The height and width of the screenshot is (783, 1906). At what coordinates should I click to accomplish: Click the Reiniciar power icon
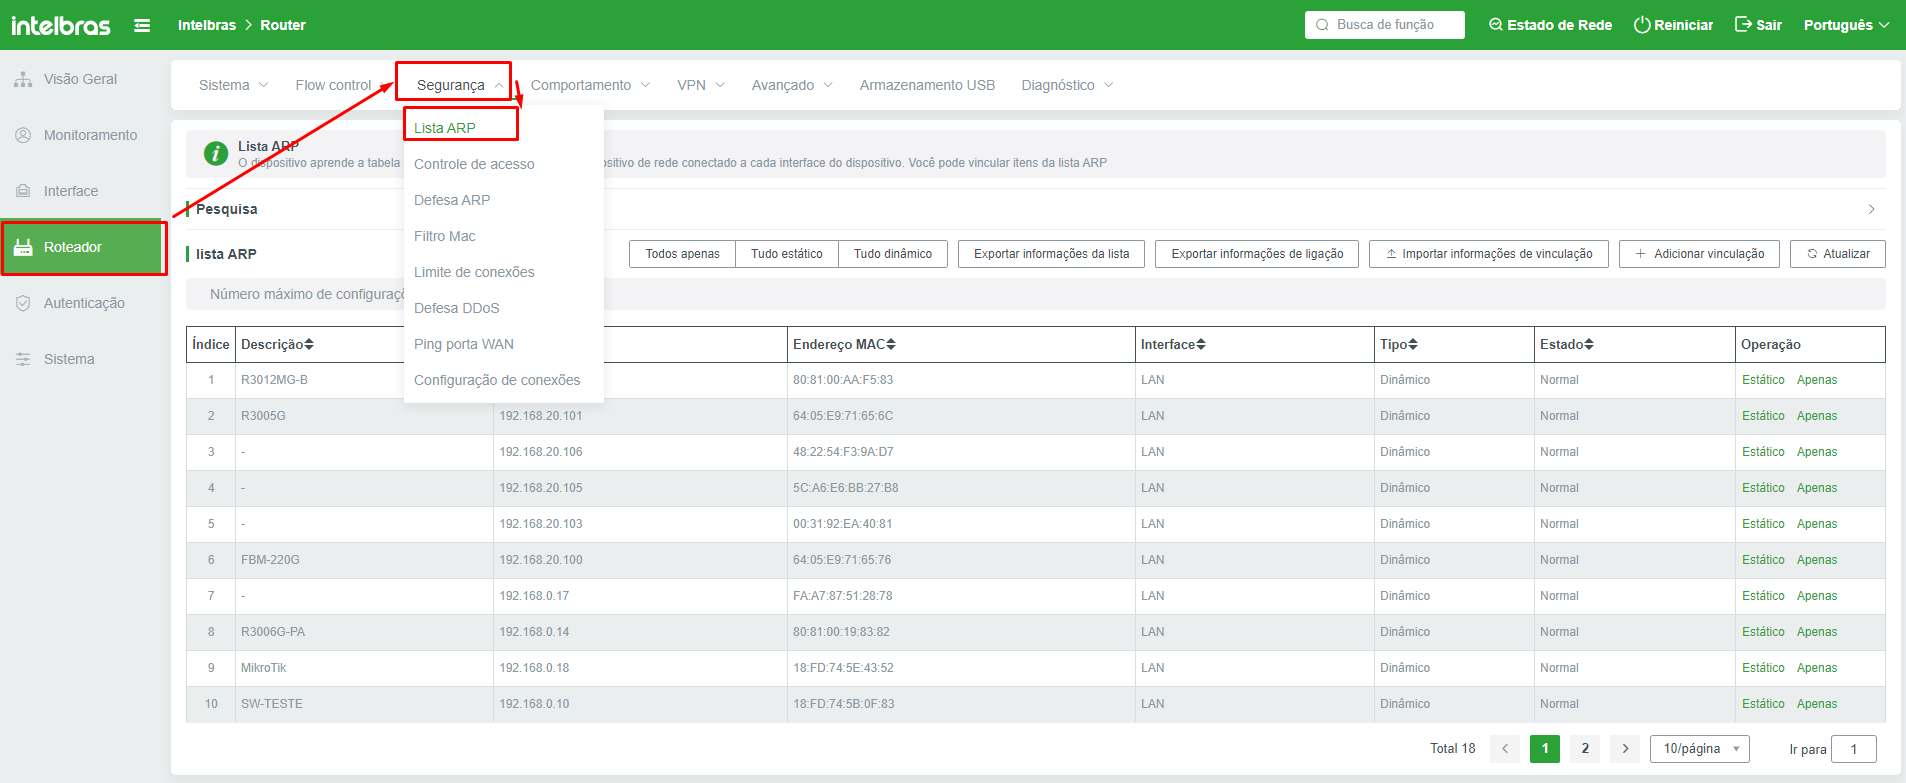point(1642,25)
